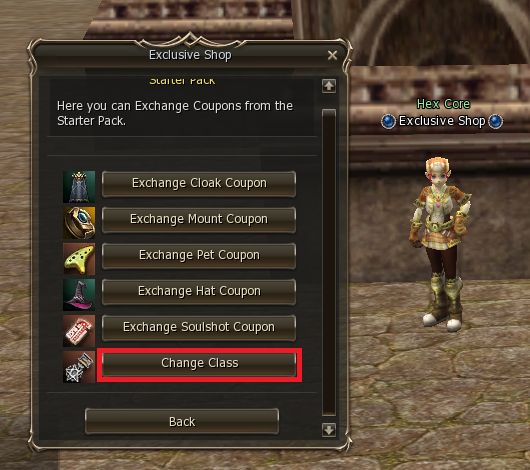Click the Exclusive Shop window title bar

tap(190, 55)
